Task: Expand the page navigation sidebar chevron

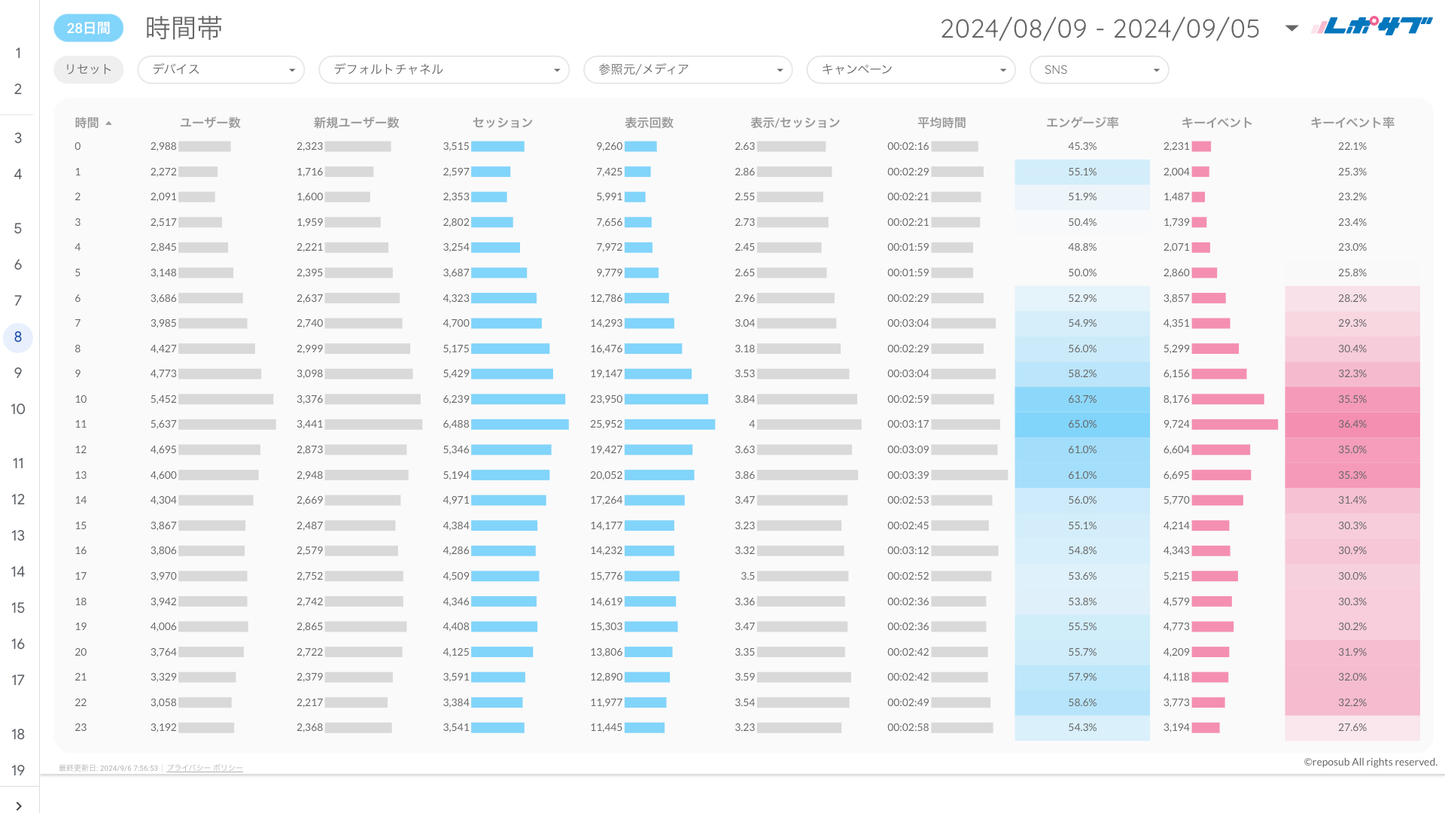Action: pos(18,805)
